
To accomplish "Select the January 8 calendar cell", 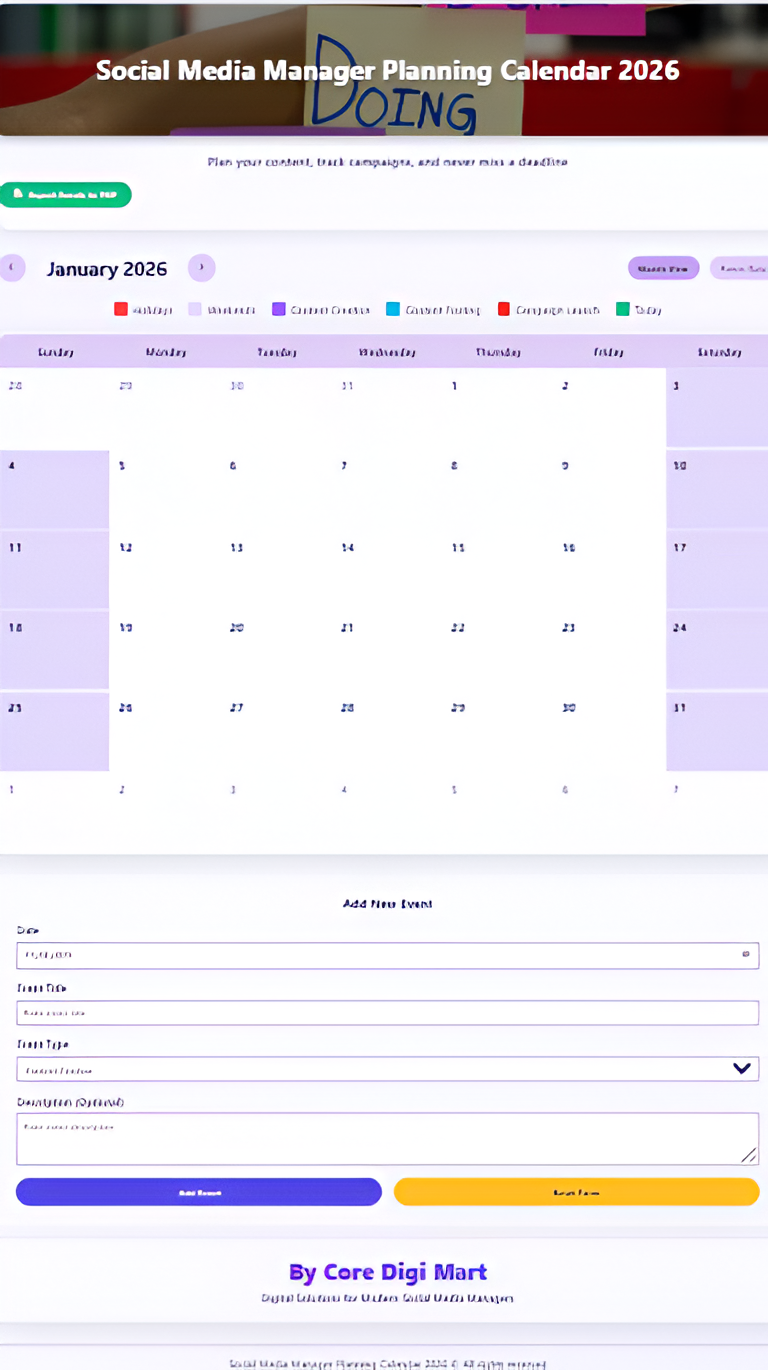I will (x=499, y=490).
